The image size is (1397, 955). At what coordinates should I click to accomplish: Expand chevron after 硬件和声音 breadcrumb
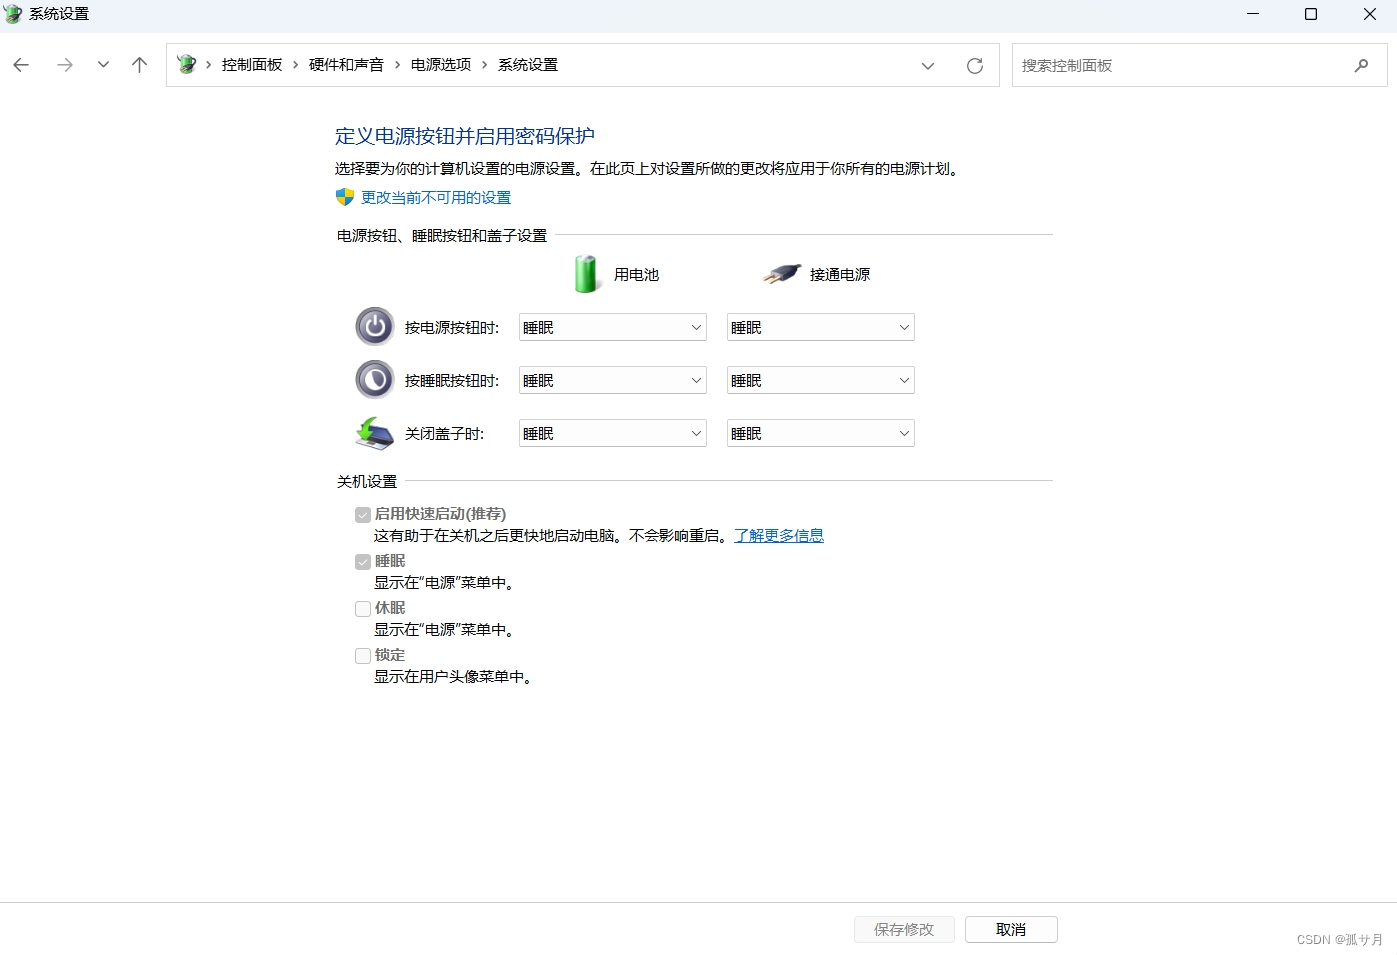(398, 65)
